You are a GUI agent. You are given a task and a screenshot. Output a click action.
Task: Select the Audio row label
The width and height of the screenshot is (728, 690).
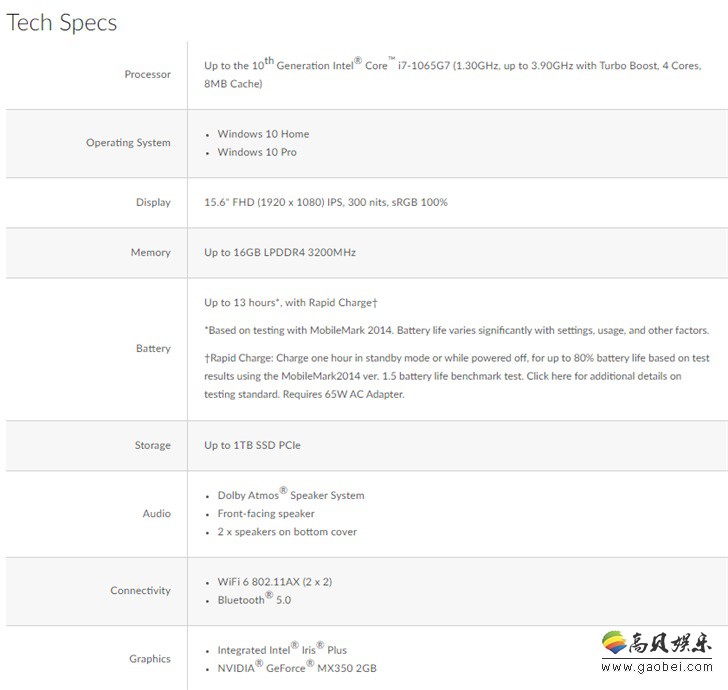pyautogui.click(x=156, y=514)
